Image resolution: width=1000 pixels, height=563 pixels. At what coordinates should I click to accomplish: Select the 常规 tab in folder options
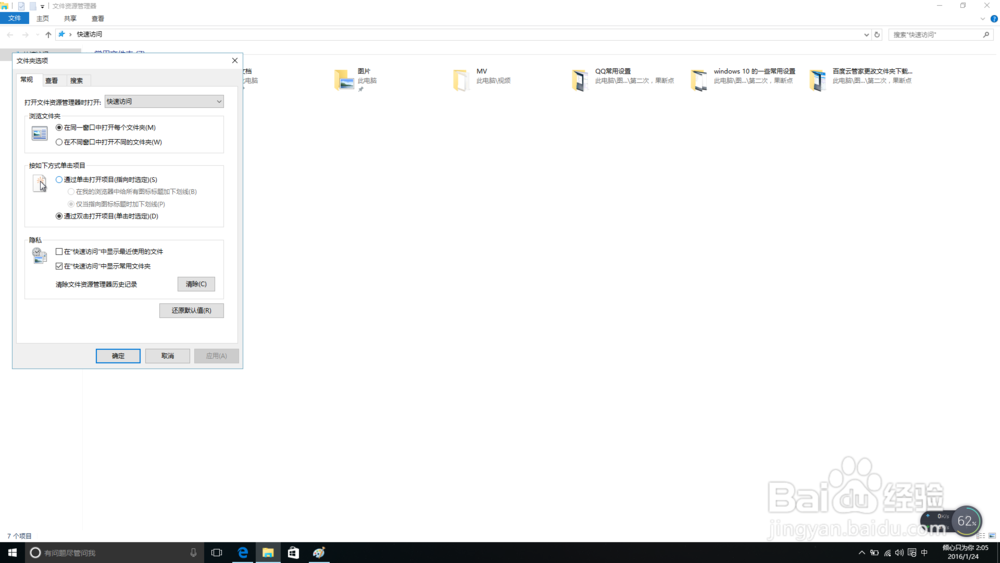(27, 80)
